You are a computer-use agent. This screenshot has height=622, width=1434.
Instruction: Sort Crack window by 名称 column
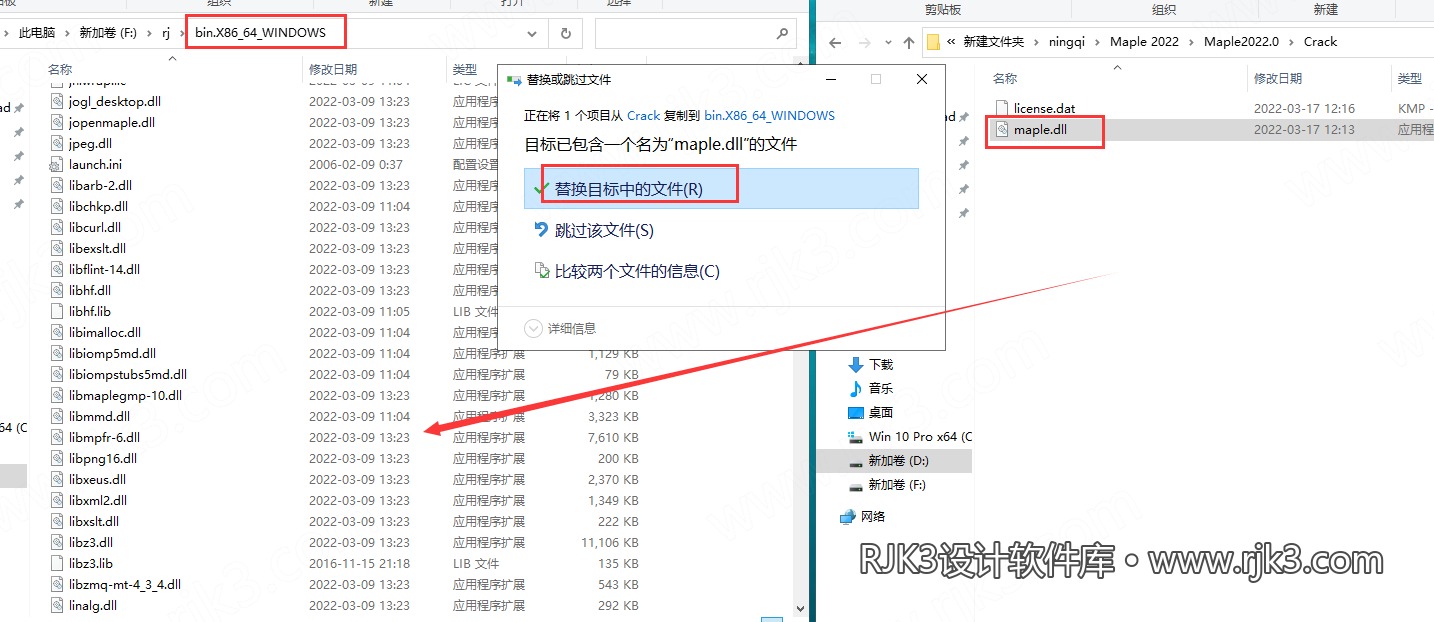click(1005, 78)
